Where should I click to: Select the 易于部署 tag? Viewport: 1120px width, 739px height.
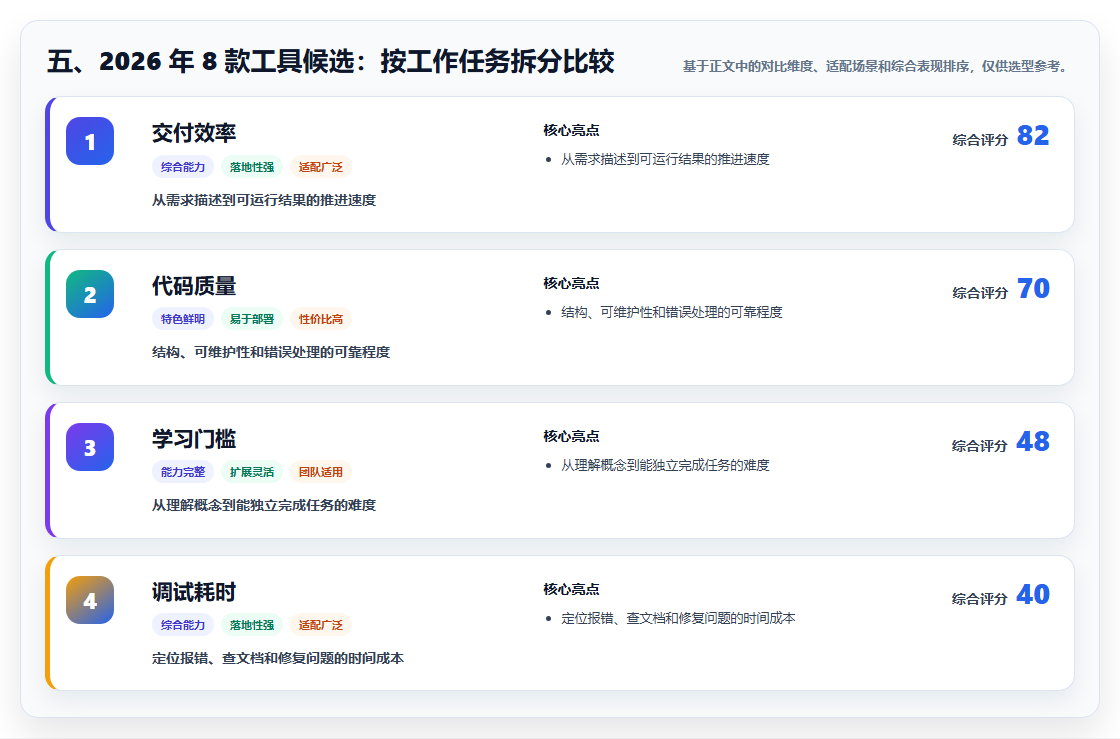pyautogui.click(x=251, y=319)
